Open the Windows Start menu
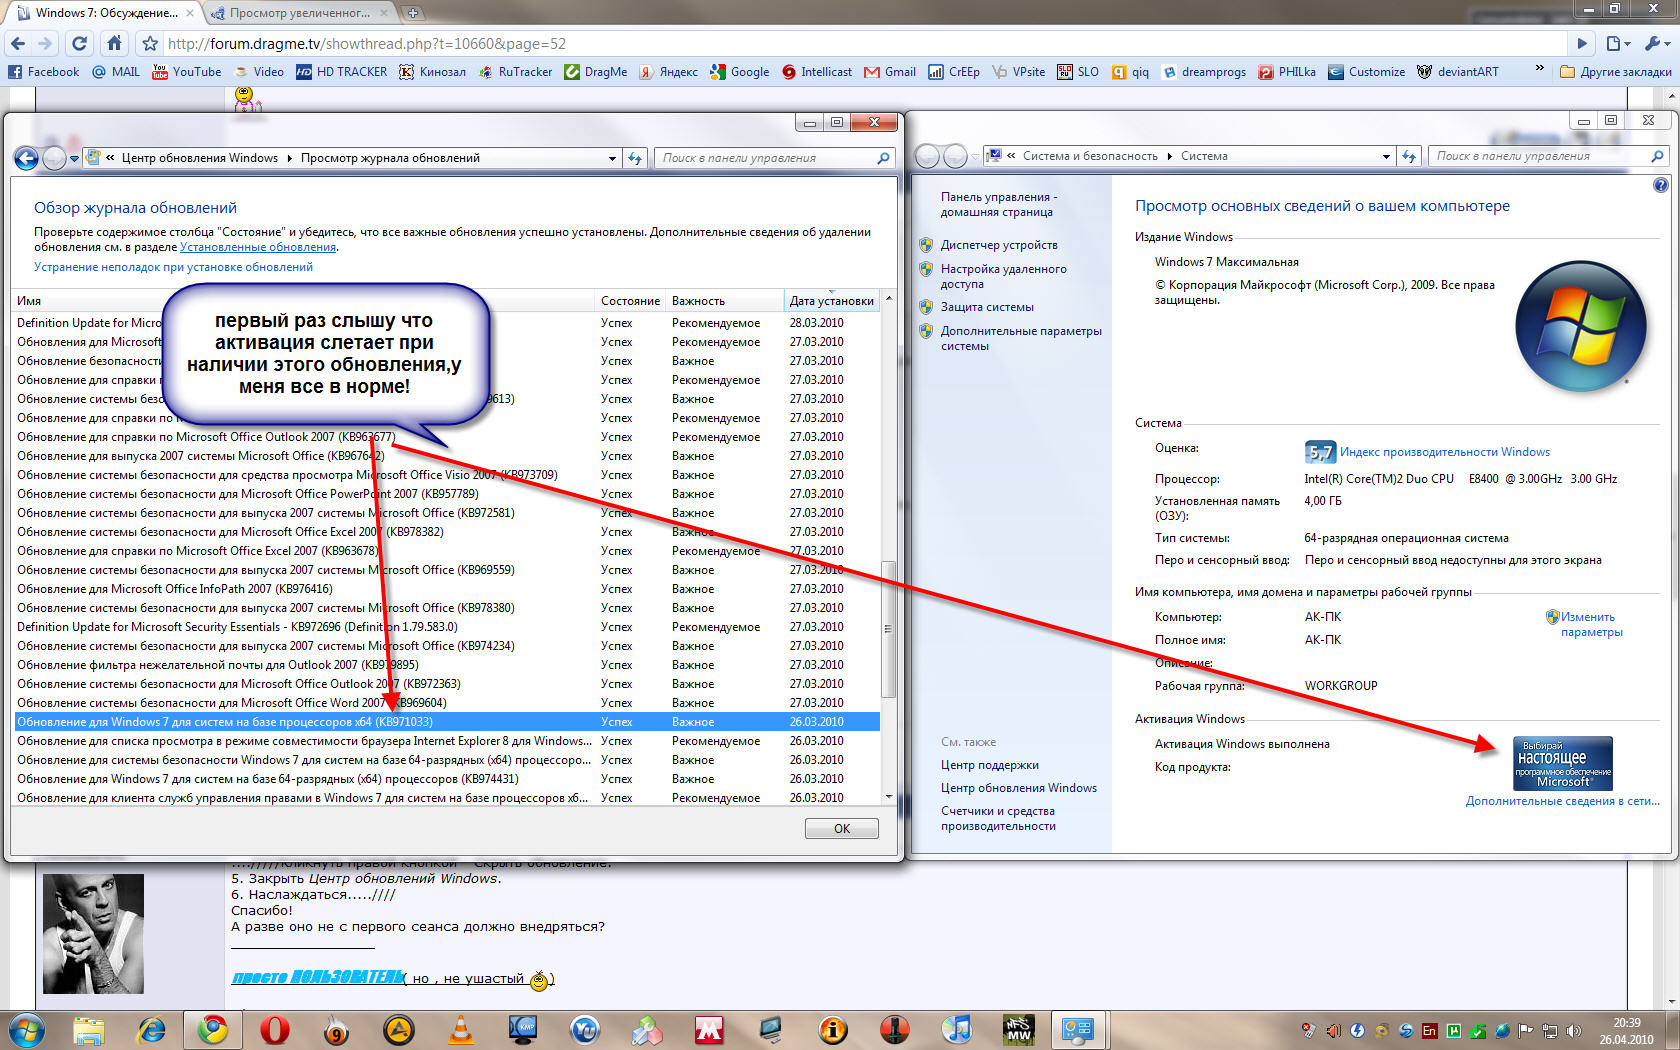The height and width of the screenshot is (1050, 1680). pyautogui.click(x=25, y=1029)
